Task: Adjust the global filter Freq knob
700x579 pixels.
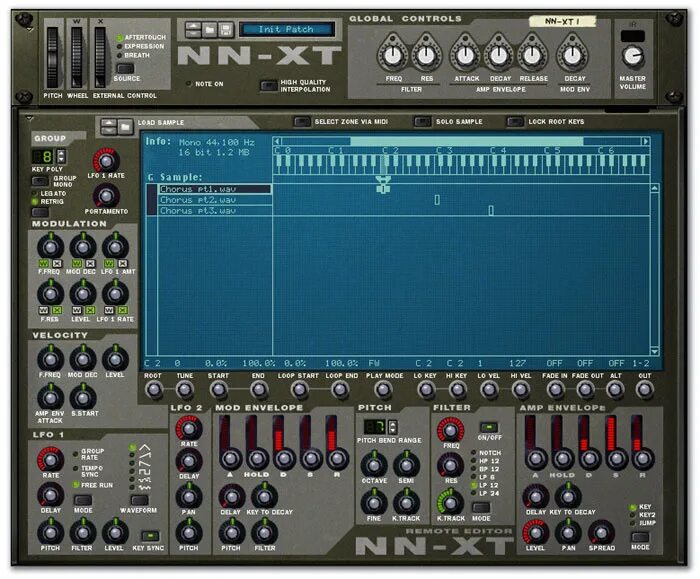Action: tap(393, 55)
